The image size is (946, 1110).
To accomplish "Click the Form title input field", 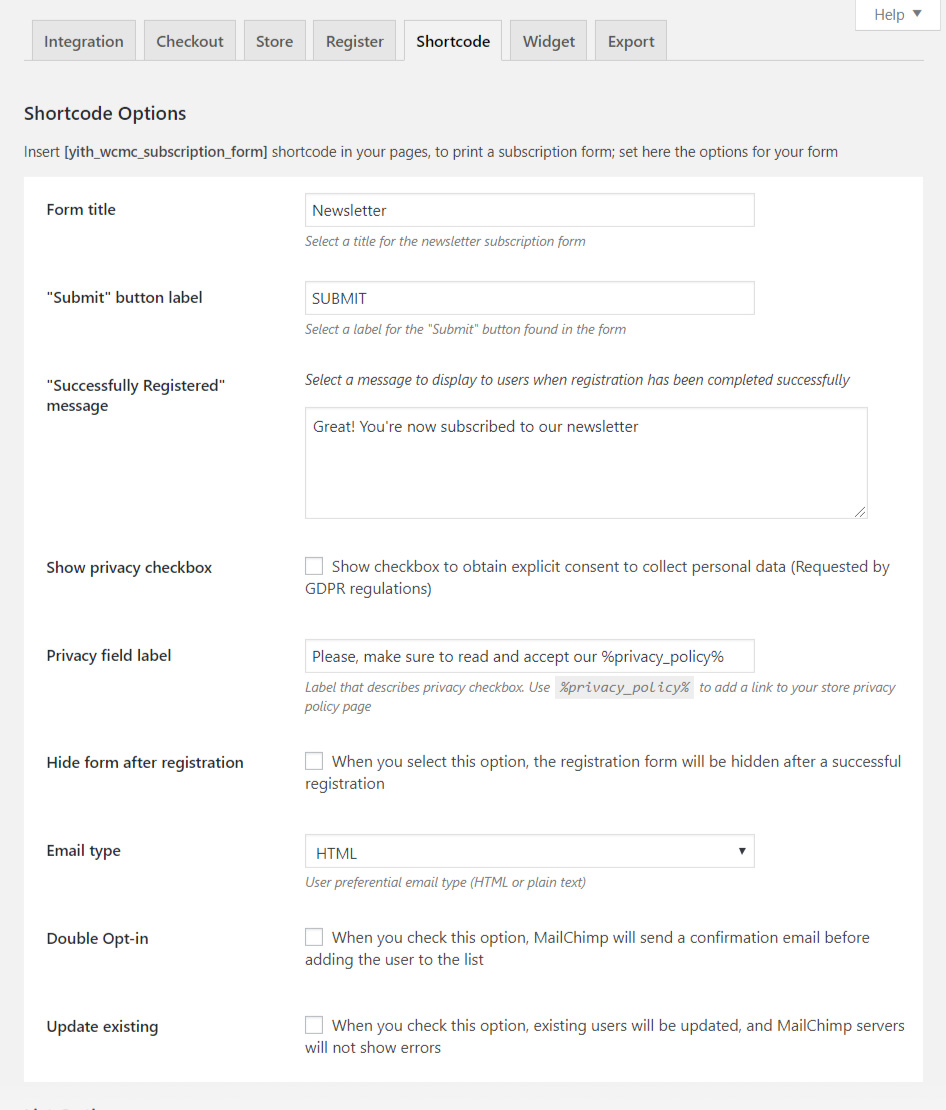I will point(529,210).
